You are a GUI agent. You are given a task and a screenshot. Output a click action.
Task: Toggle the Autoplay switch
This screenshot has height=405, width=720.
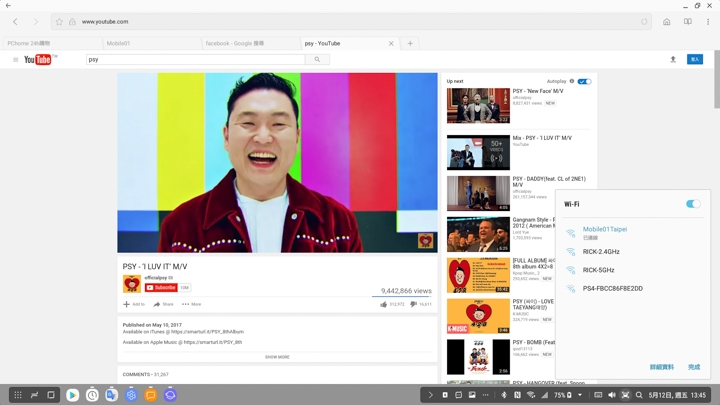tap(585, 81)
